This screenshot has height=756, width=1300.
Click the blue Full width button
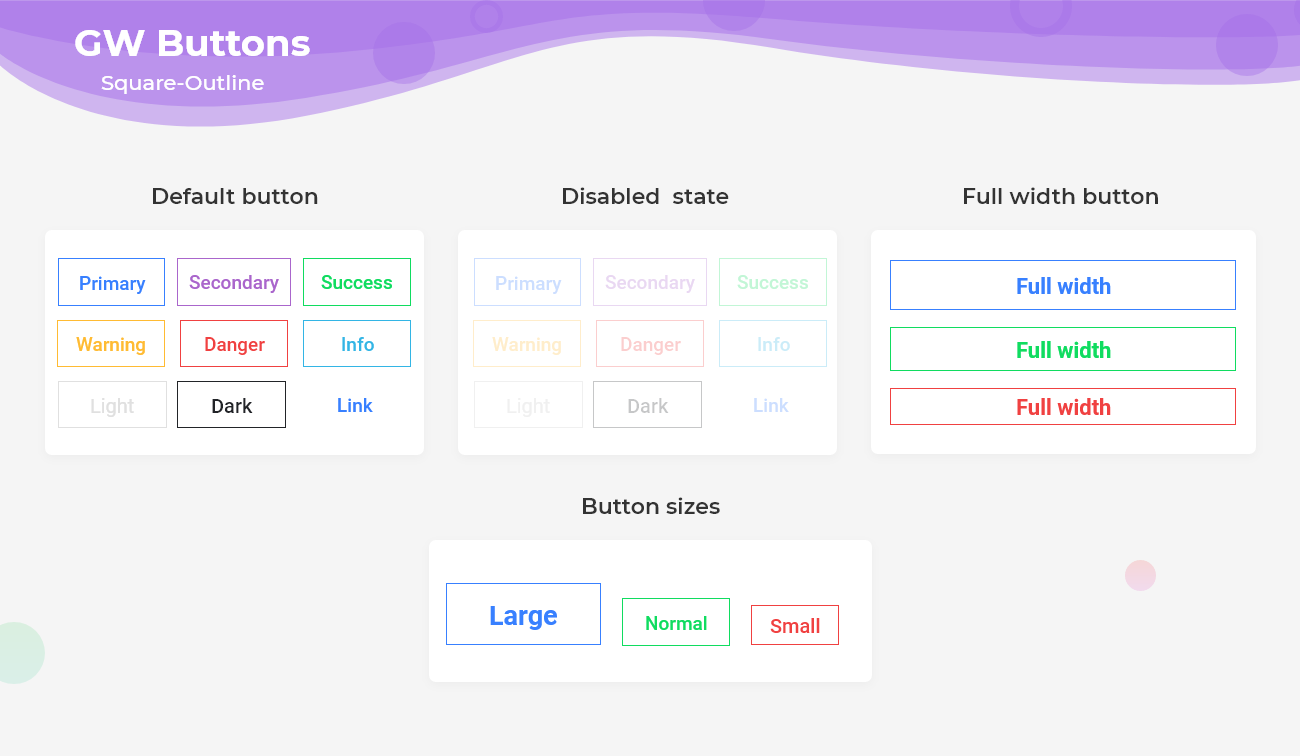[x=1062, y=285]
